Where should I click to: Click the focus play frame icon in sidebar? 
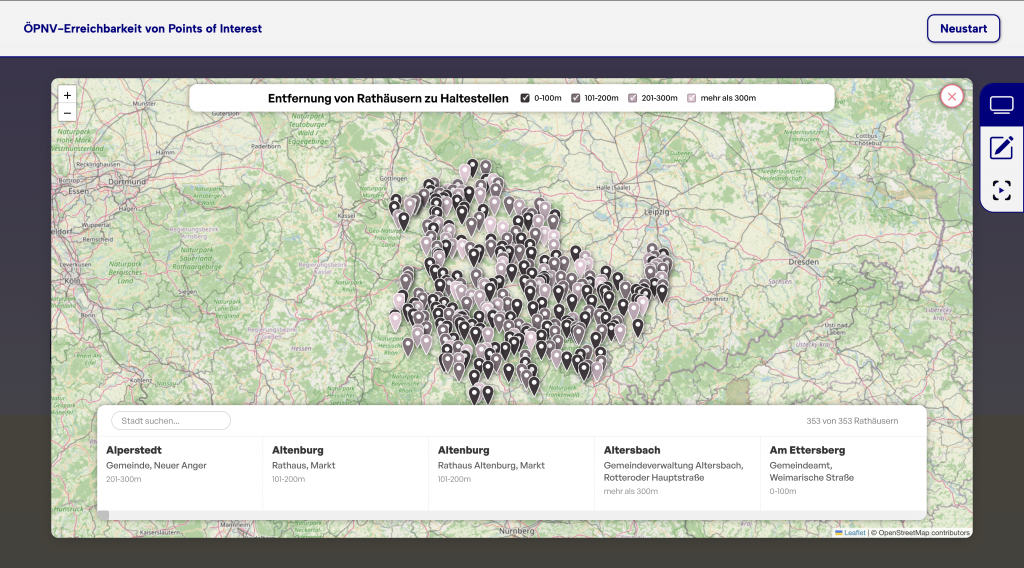pos(1001,191)
